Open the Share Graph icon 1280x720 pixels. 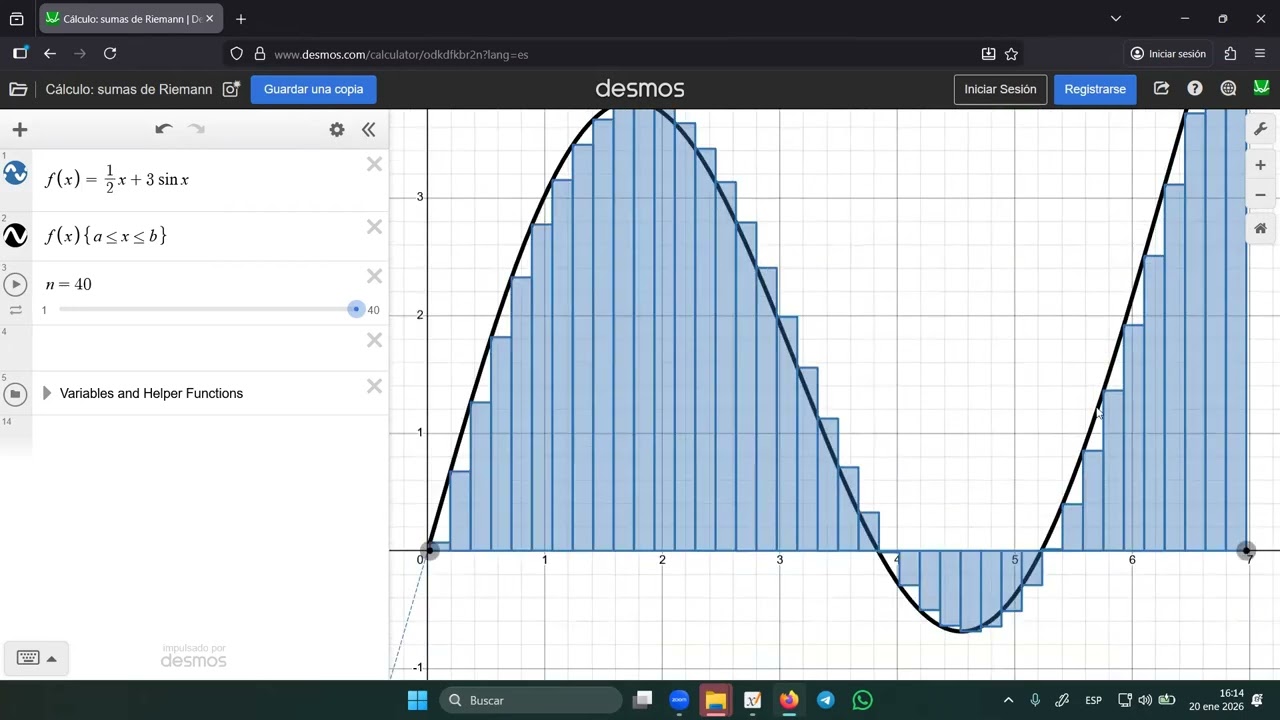pos(1161,89)
